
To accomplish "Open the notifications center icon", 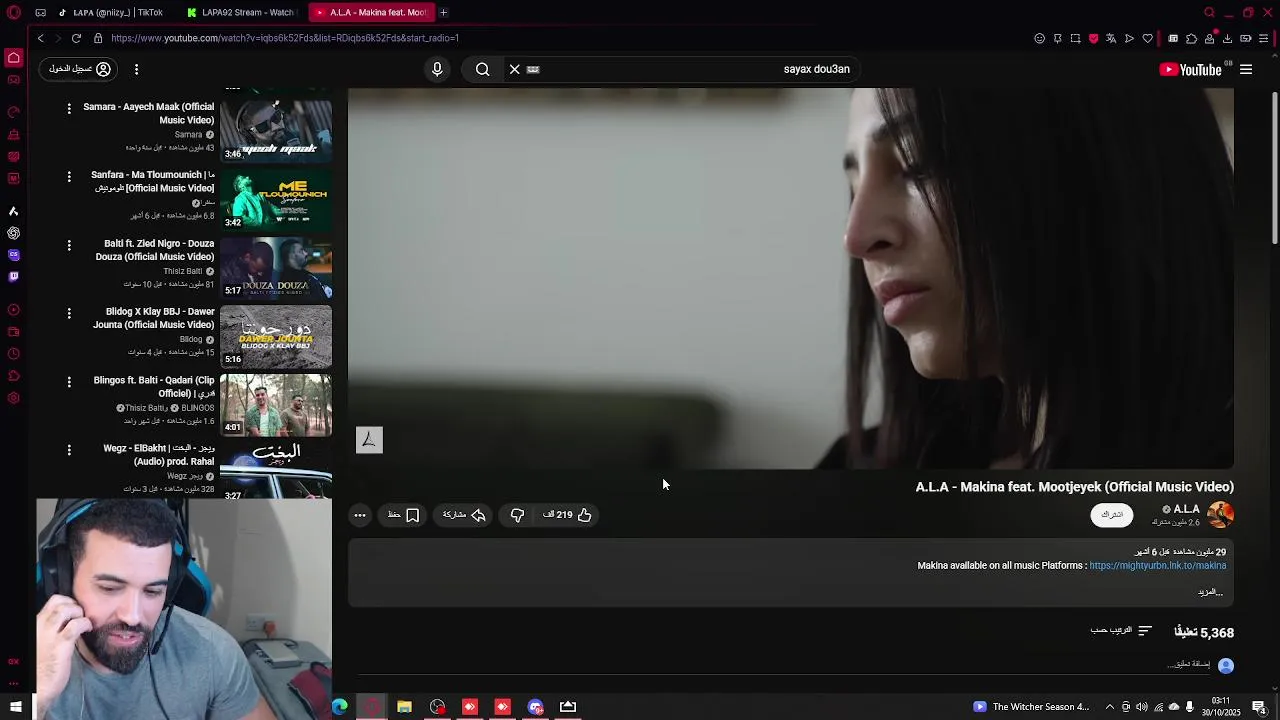I will point(1259,707).
